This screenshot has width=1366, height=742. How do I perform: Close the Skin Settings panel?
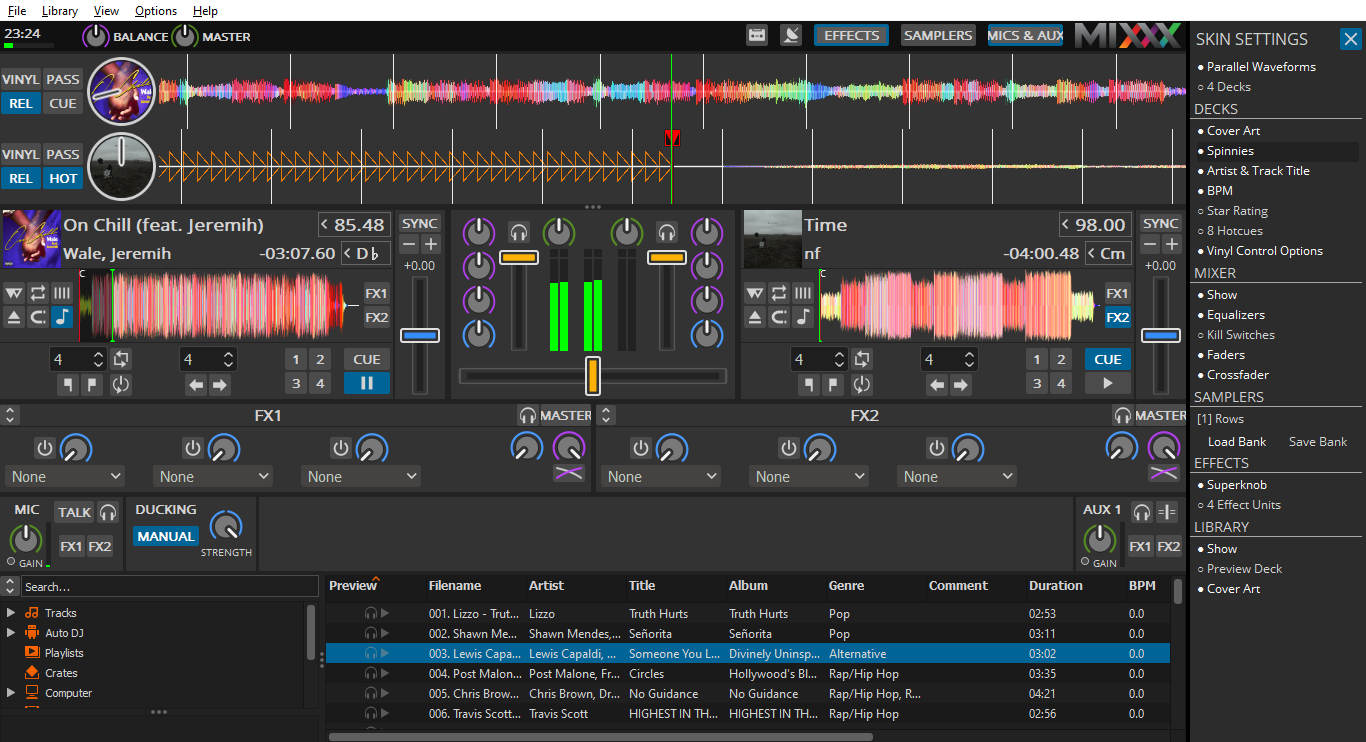1350,39
